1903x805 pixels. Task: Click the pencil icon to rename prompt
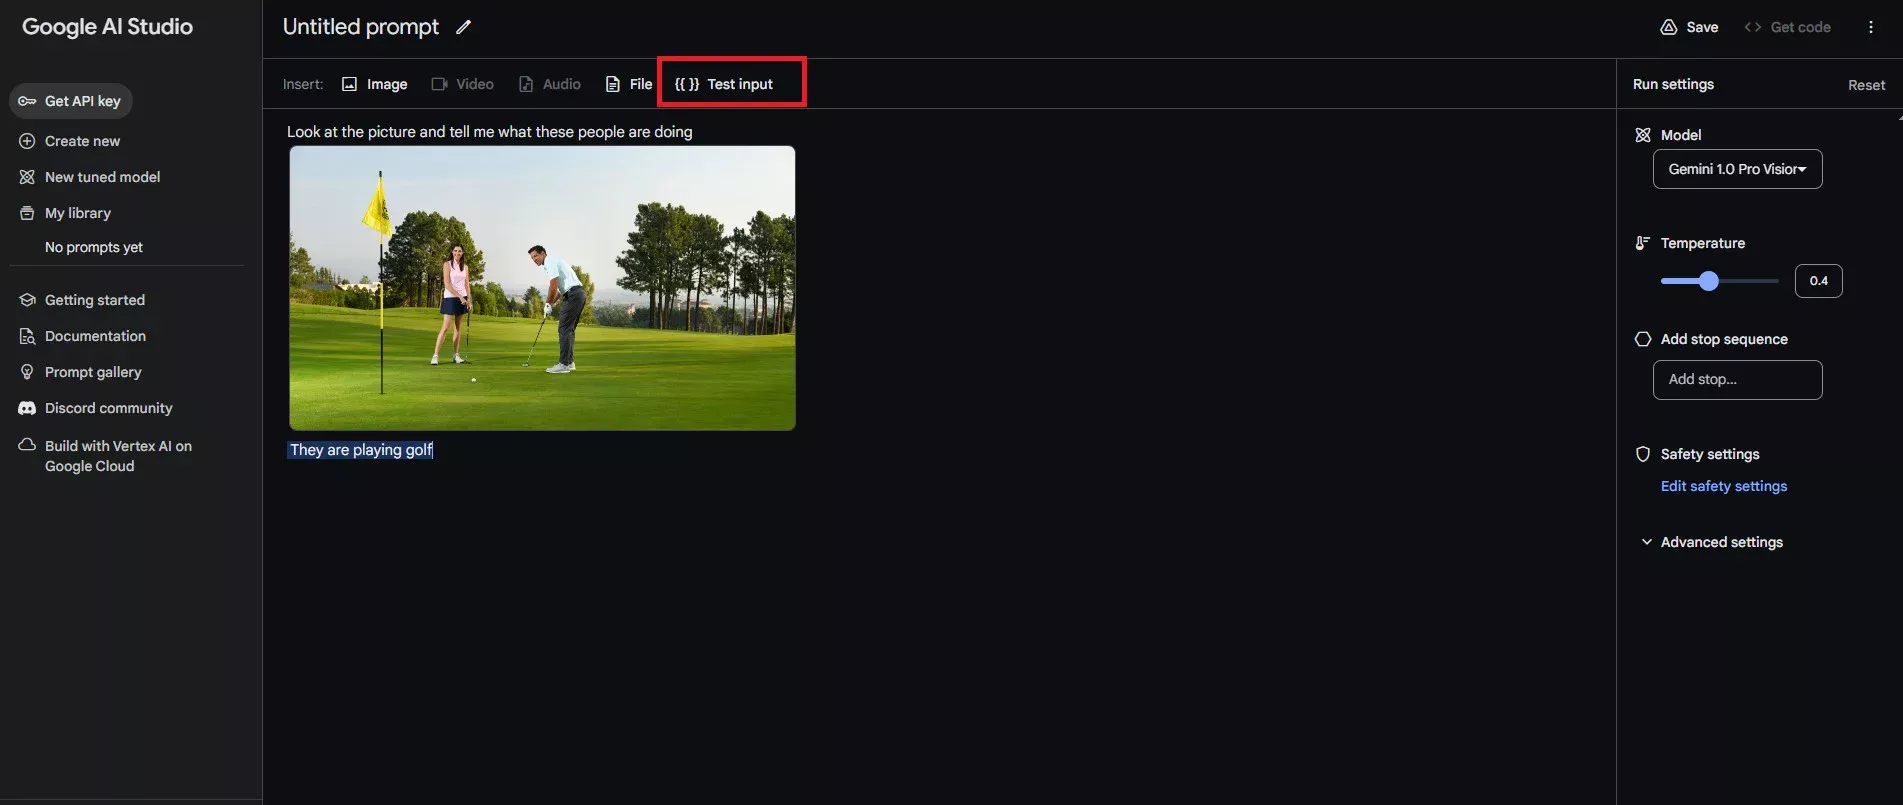(x=463, y=28)
